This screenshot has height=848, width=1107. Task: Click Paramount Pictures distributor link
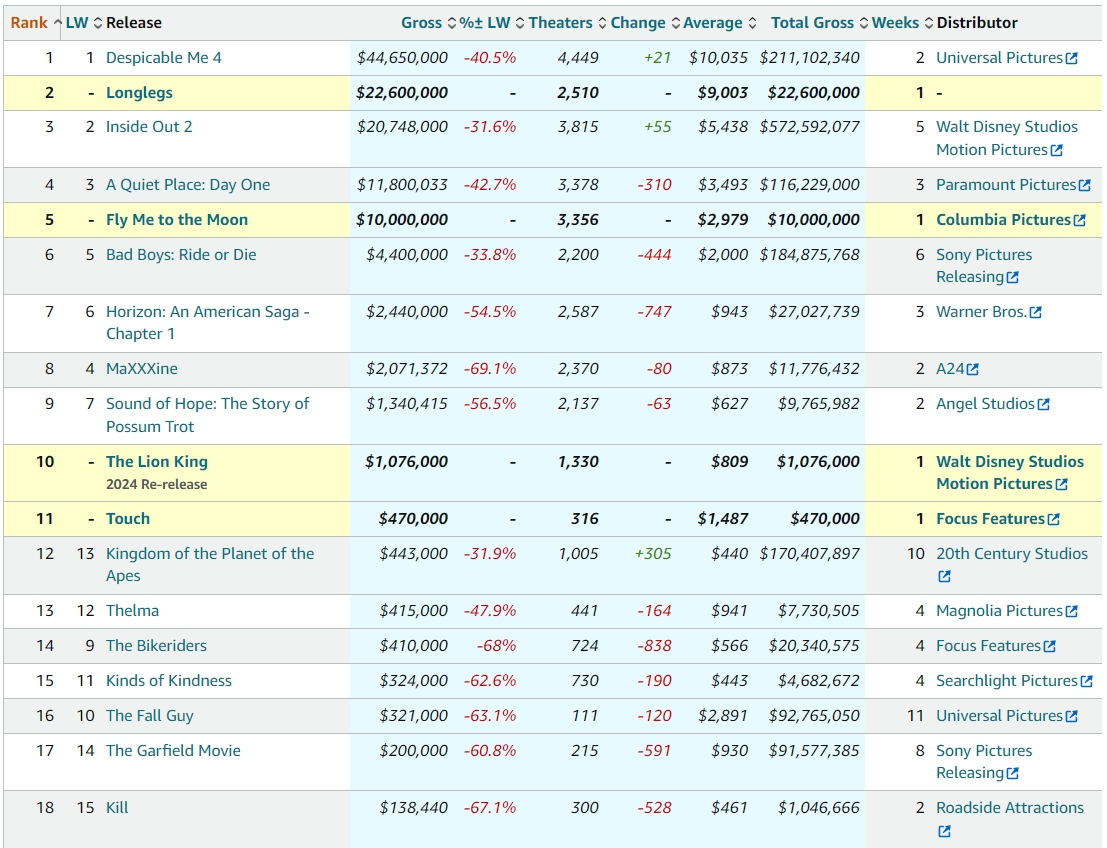(x=1006, y=185)
